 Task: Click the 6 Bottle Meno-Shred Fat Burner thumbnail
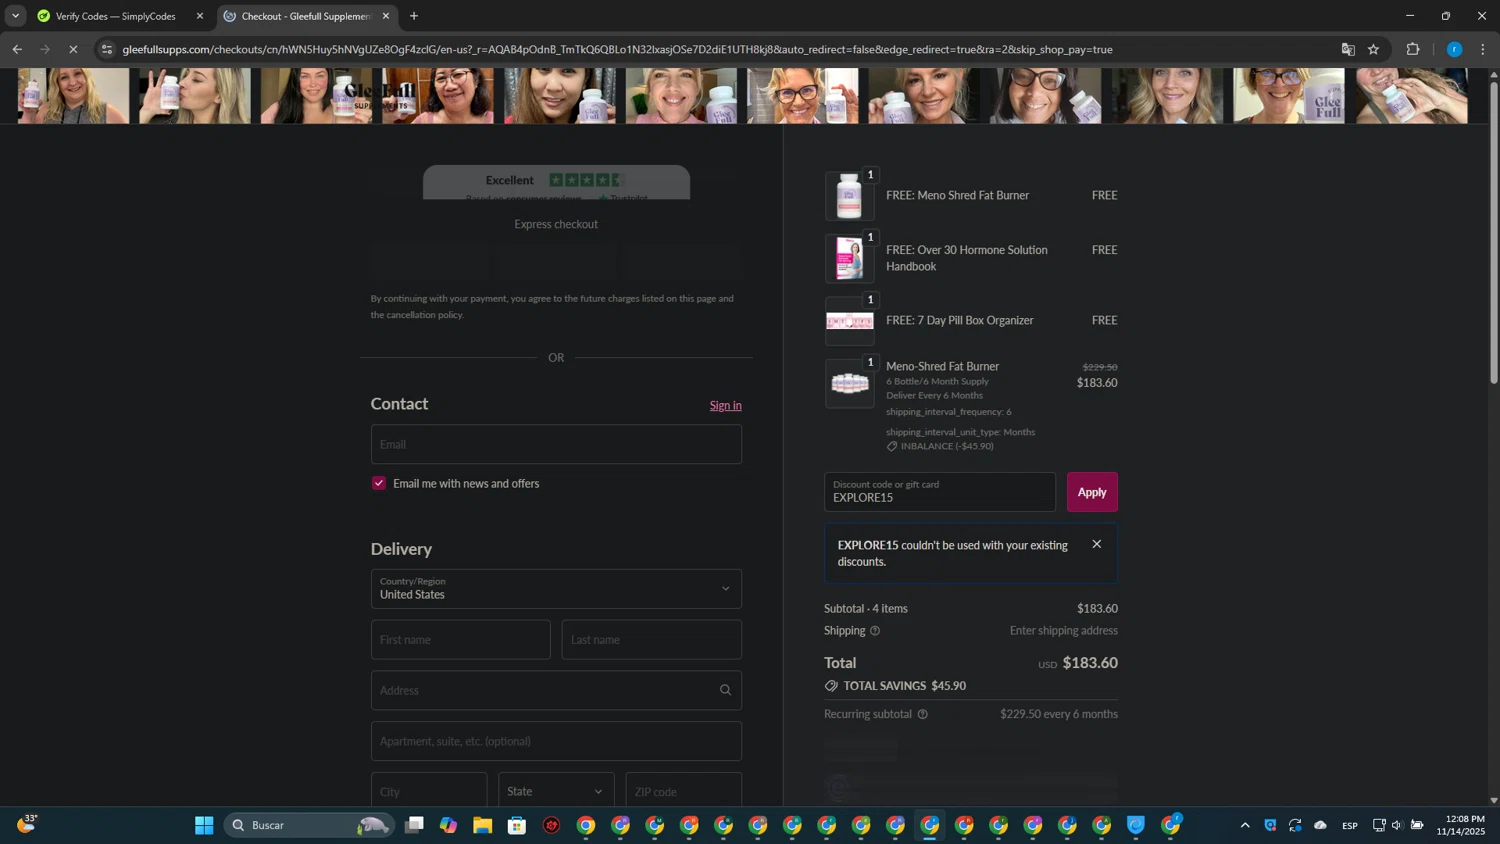(849, 383)
